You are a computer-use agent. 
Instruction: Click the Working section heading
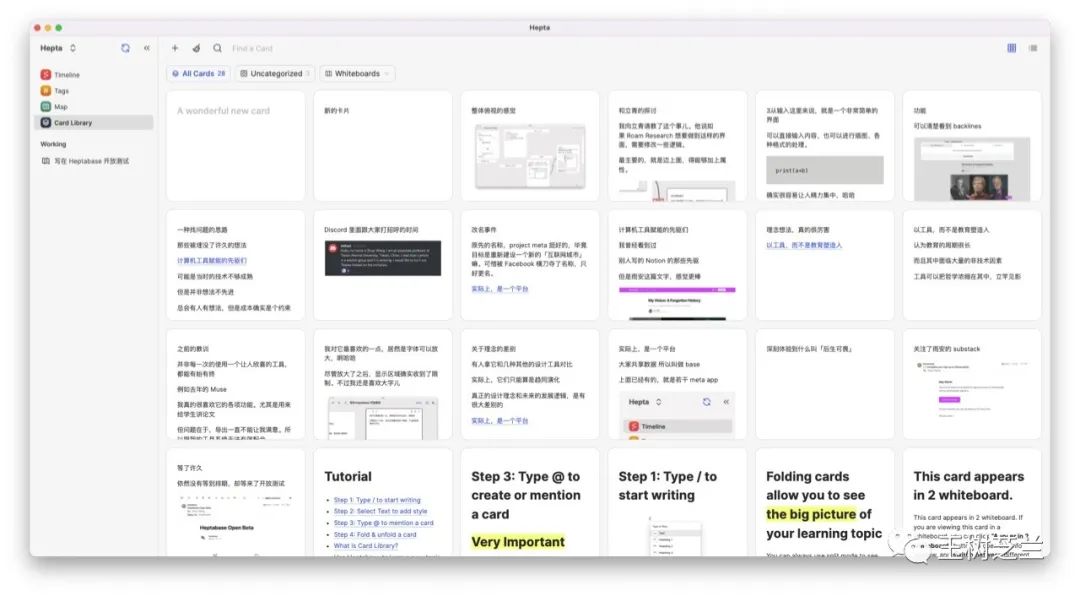coord(53,144)
